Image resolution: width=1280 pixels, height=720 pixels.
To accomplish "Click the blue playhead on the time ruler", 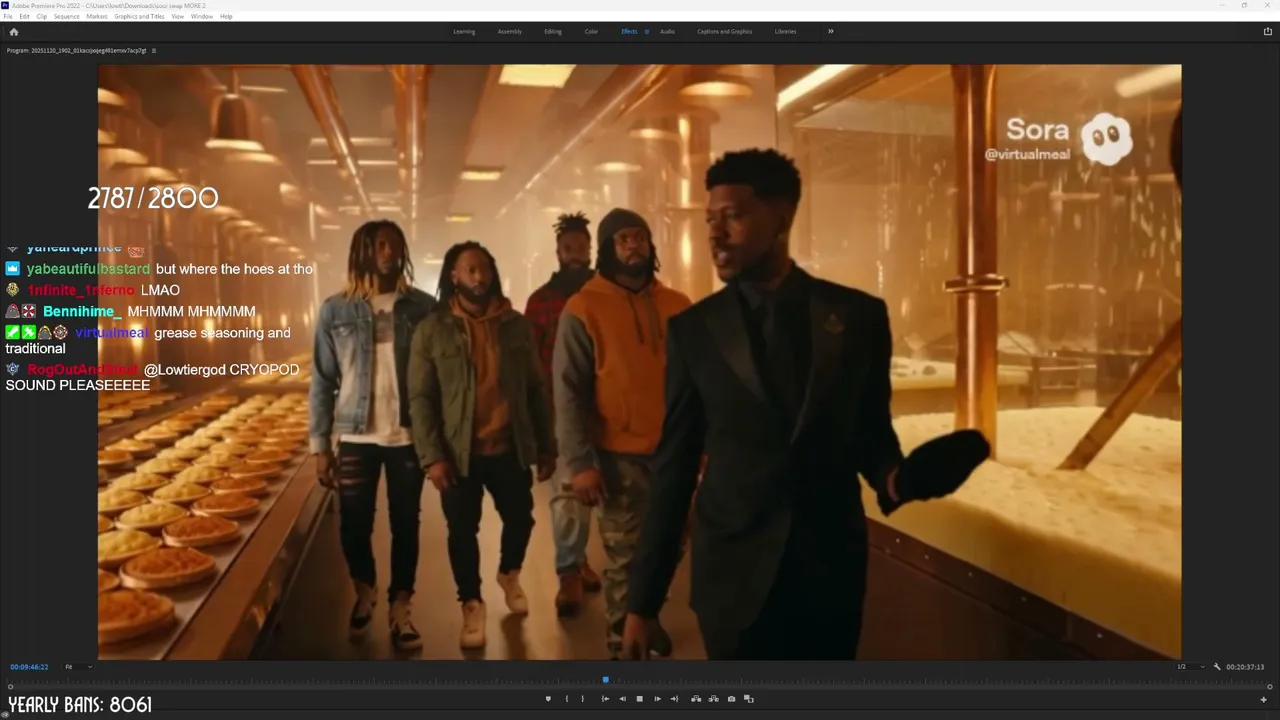I will (x=605, y=680).
